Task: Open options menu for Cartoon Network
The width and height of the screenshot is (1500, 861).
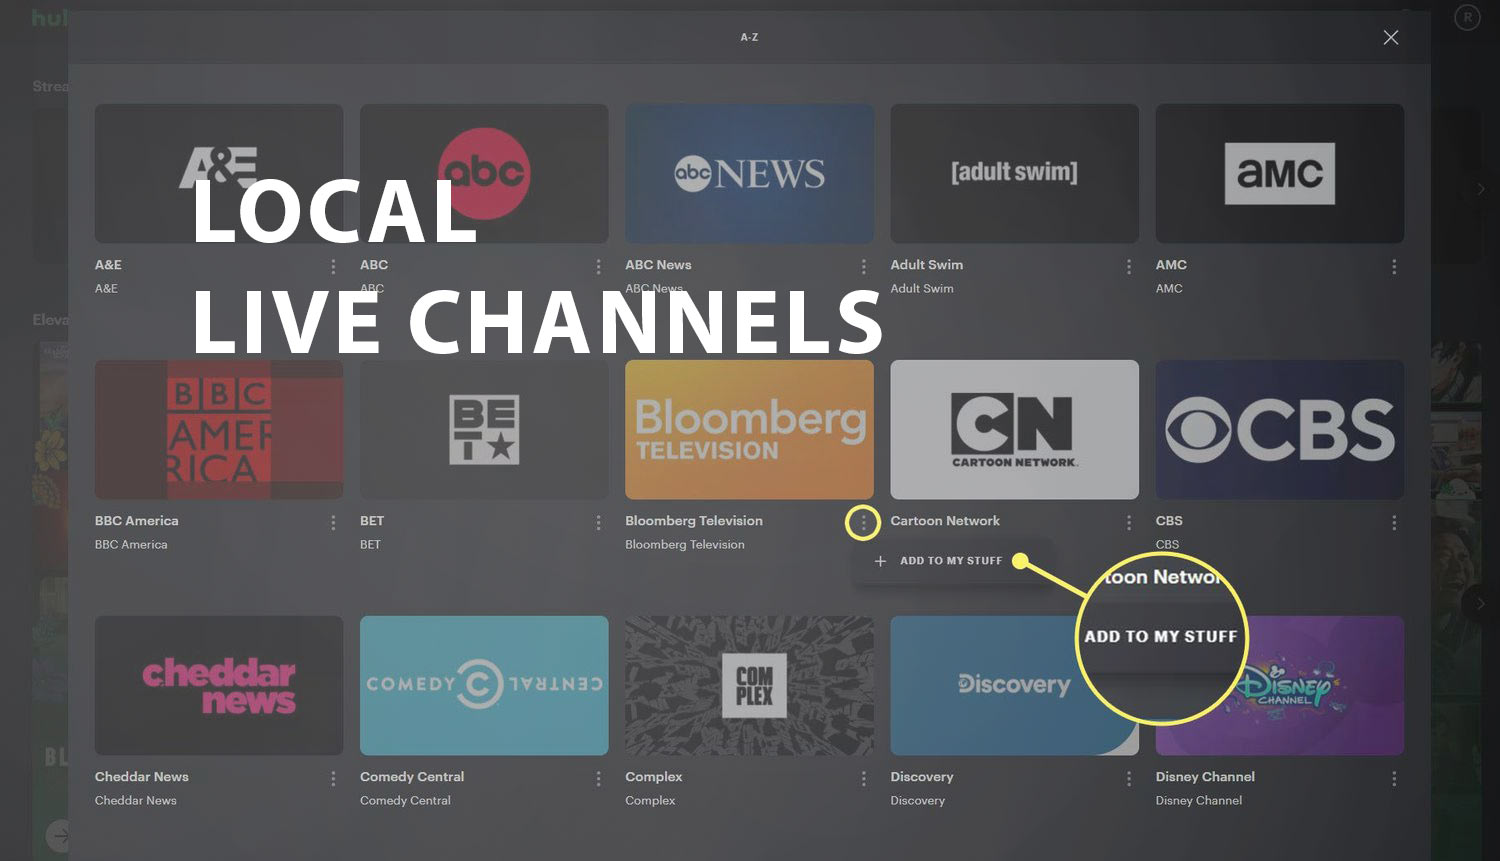Action: pyautogui.click(x=1129, y=523)
